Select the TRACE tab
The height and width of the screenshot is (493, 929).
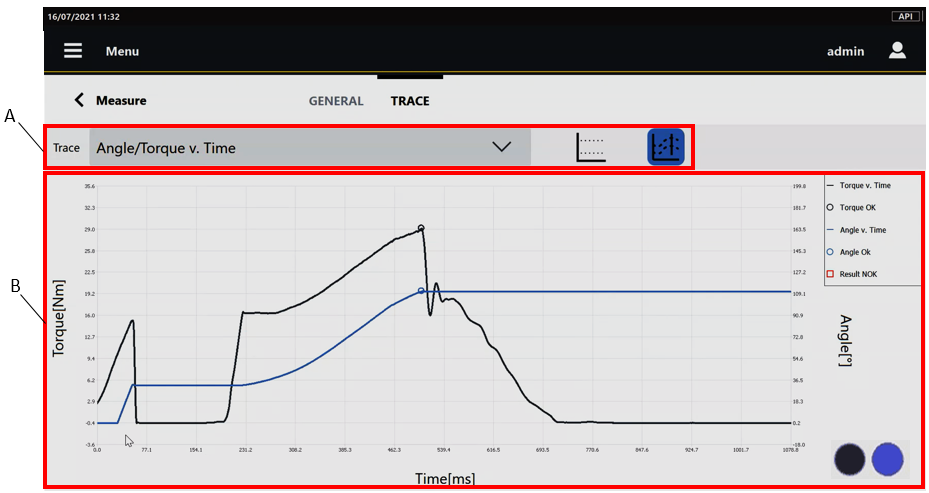tap(410, 101)
